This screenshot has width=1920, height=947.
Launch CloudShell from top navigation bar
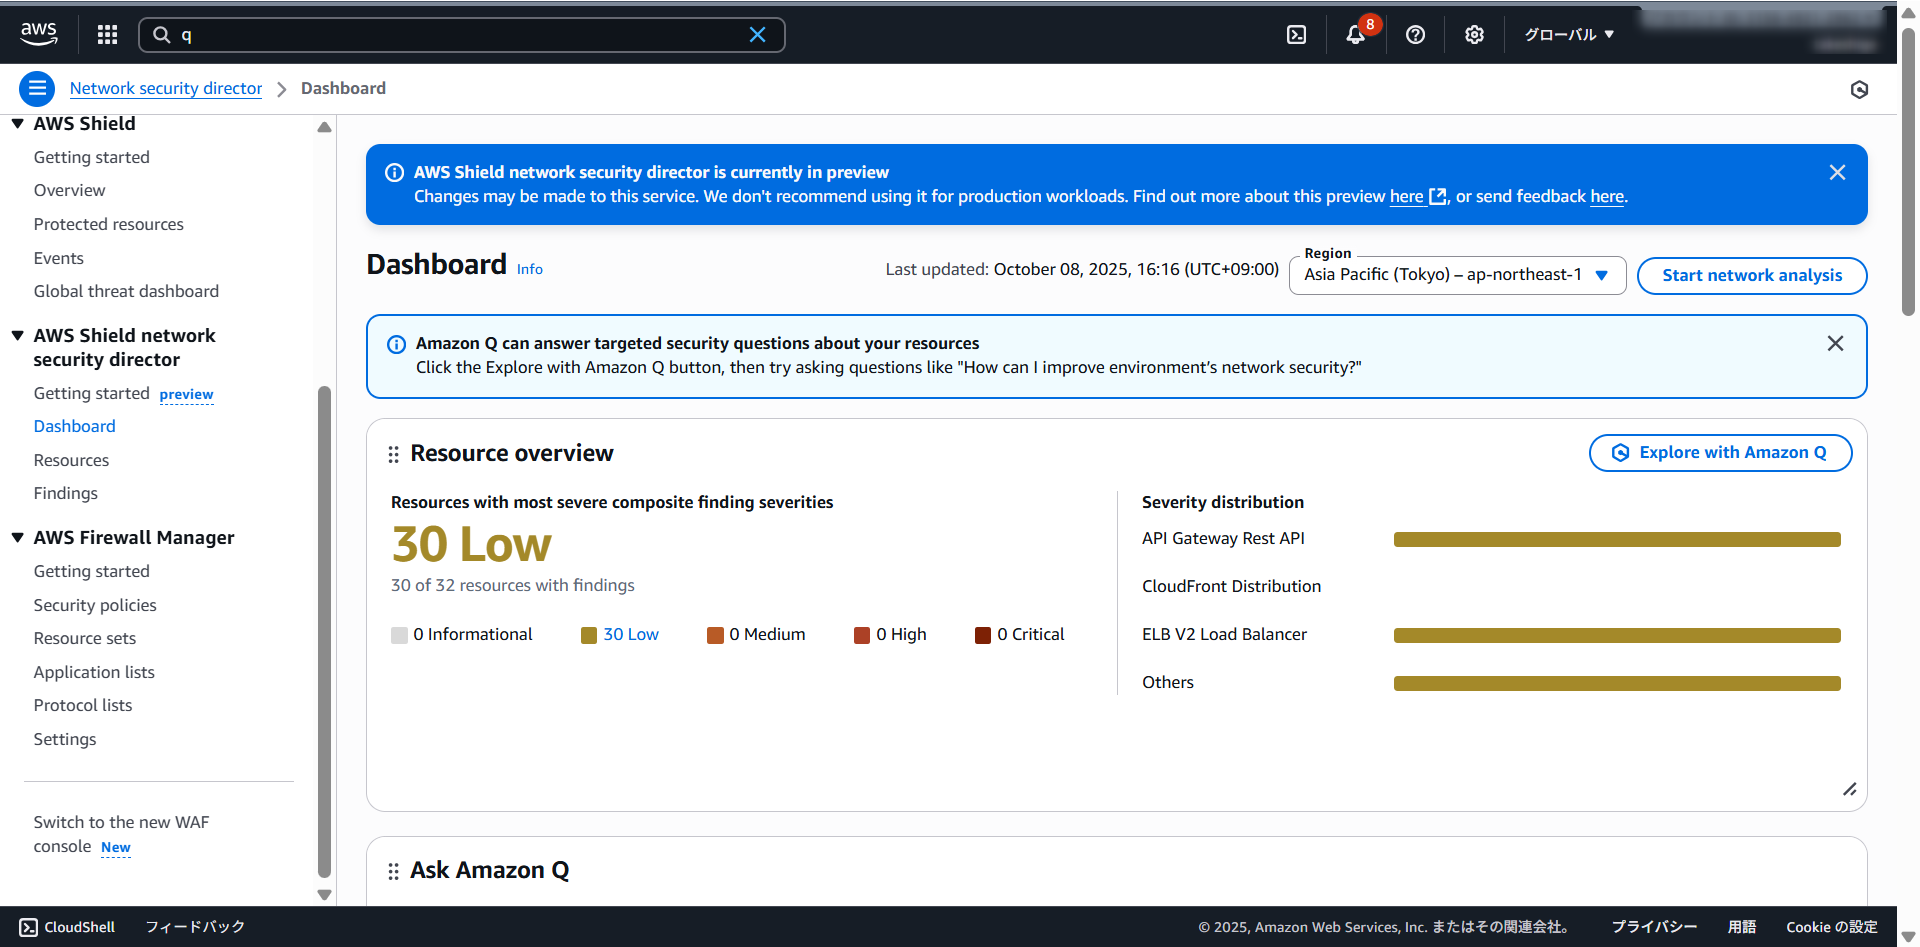[x=1296, y=35]
